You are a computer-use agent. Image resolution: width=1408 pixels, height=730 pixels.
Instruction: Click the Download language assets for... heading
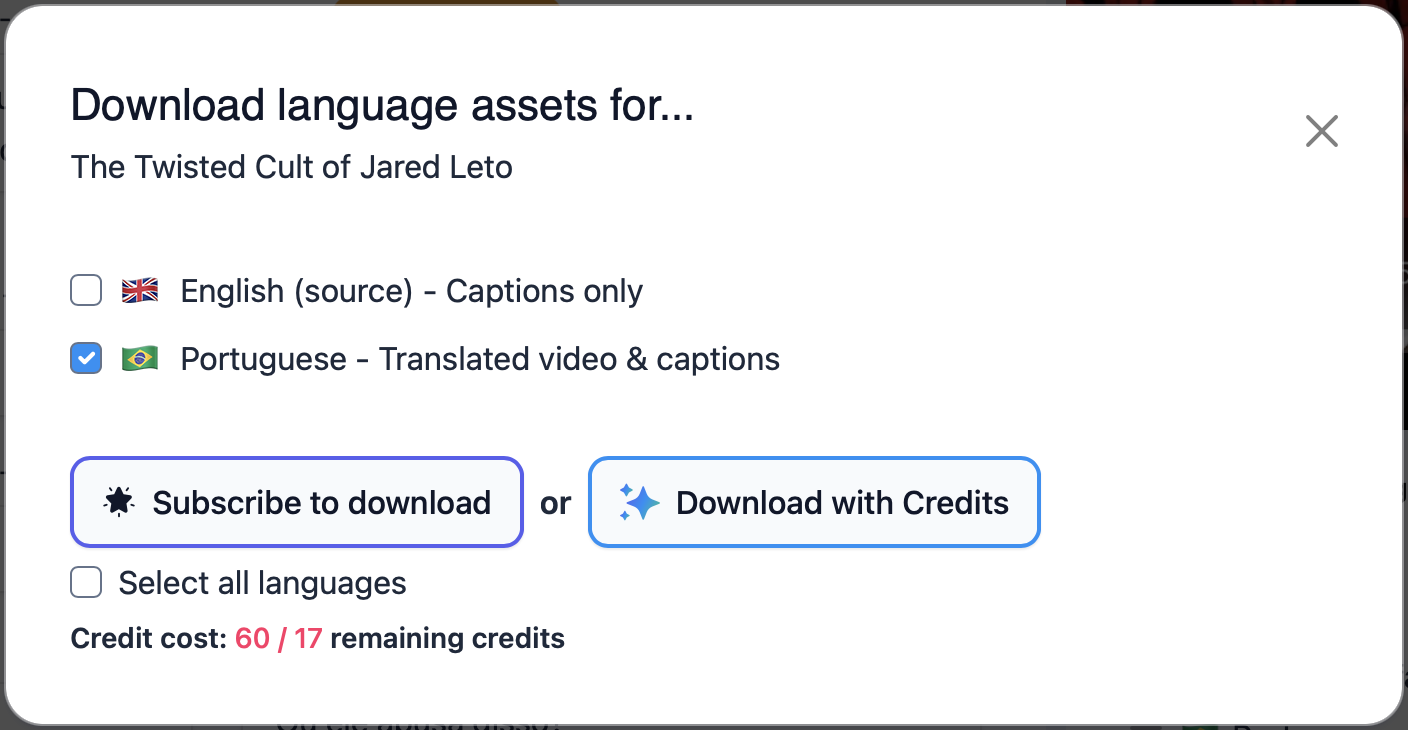382,106
